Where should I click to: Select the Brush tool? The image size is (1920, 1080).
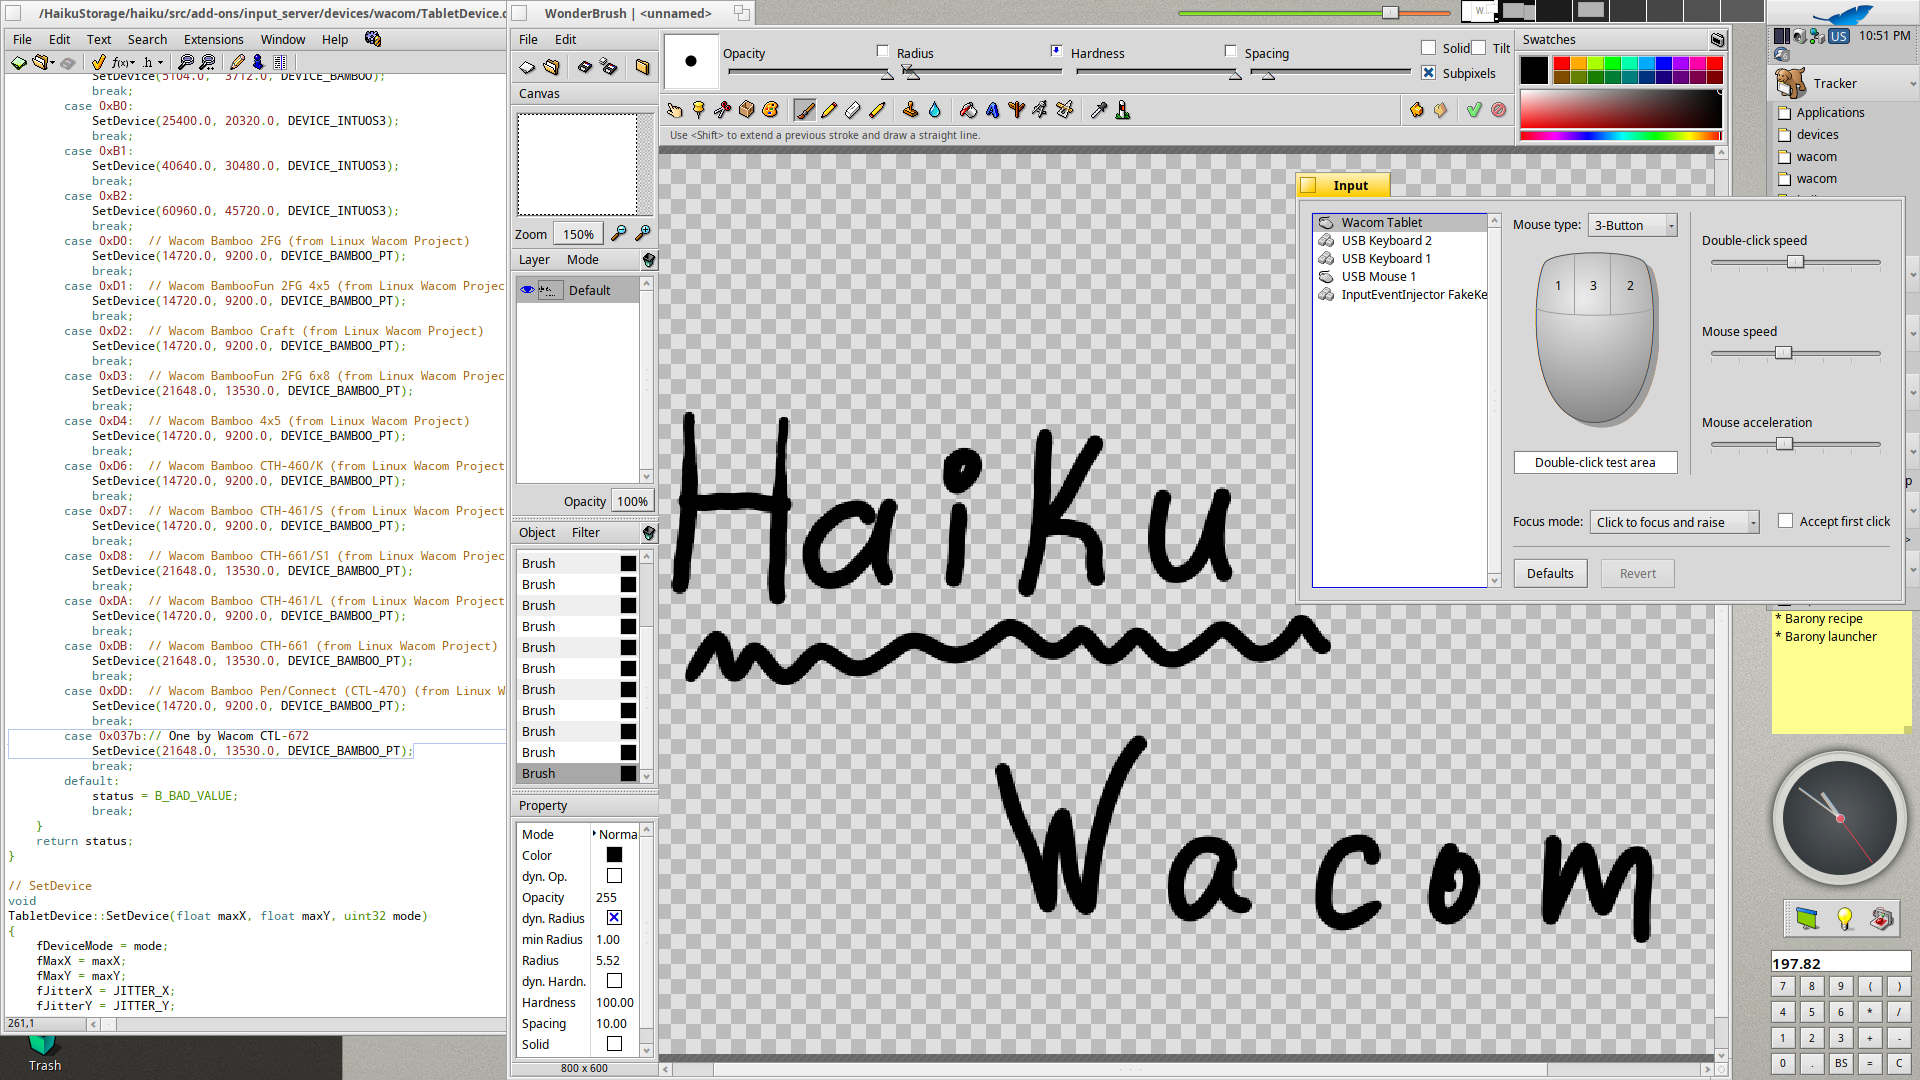(x=804, y=110)
